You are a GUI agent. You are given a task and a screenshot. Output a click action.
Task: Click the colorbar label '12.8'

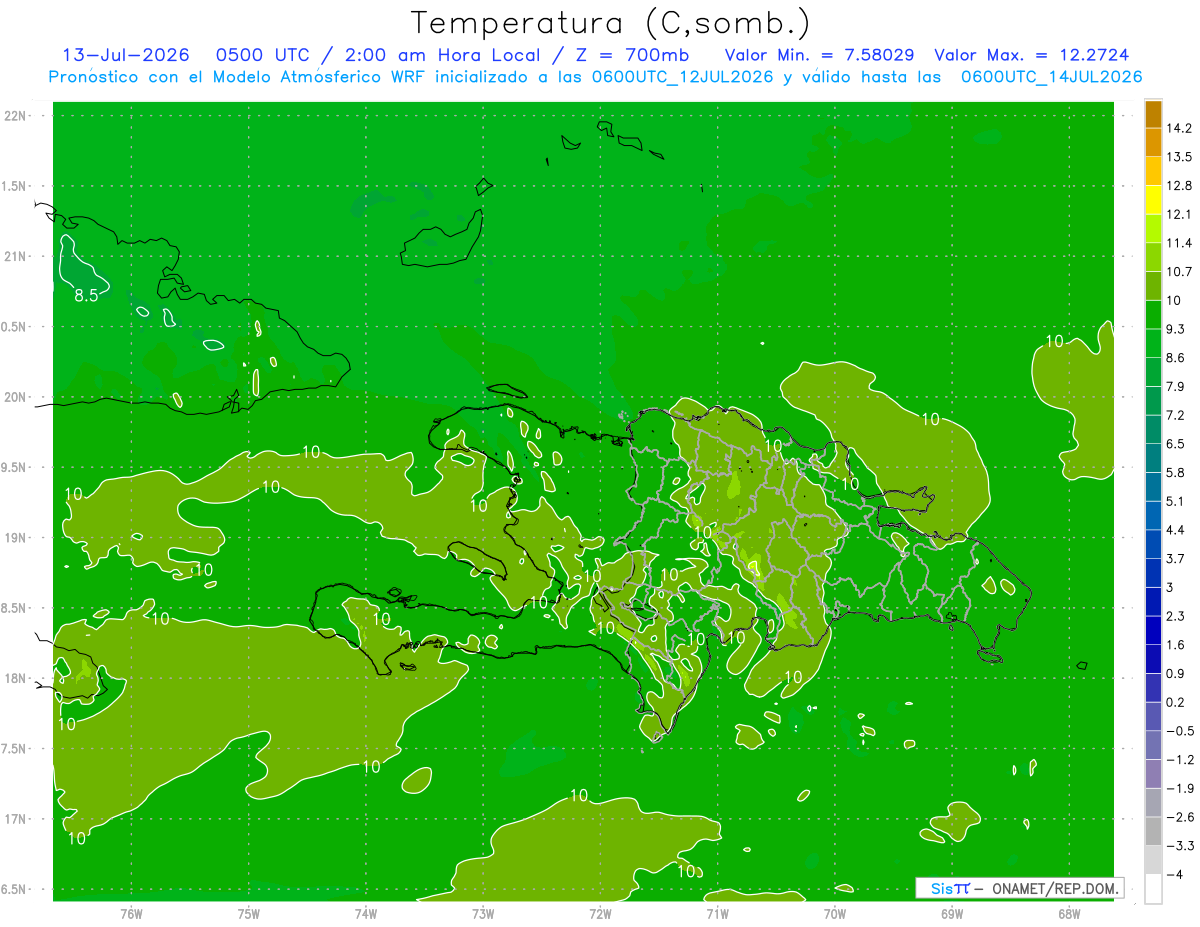point(1181,186)
